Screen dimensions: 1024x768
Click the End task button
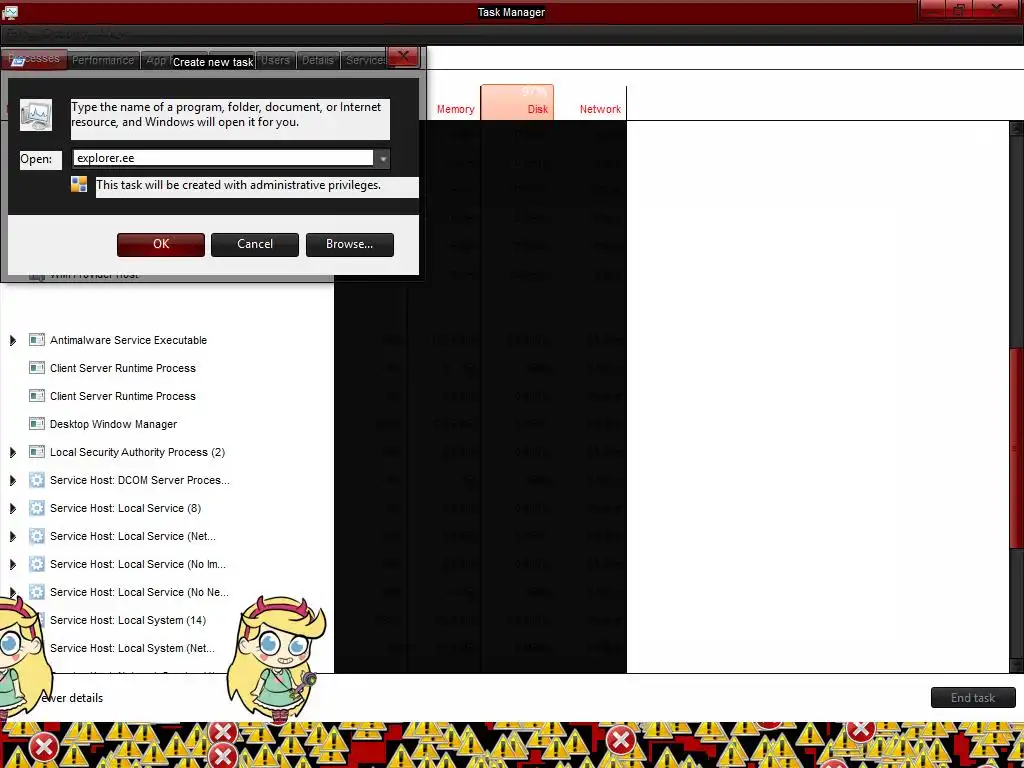point(973,697)
